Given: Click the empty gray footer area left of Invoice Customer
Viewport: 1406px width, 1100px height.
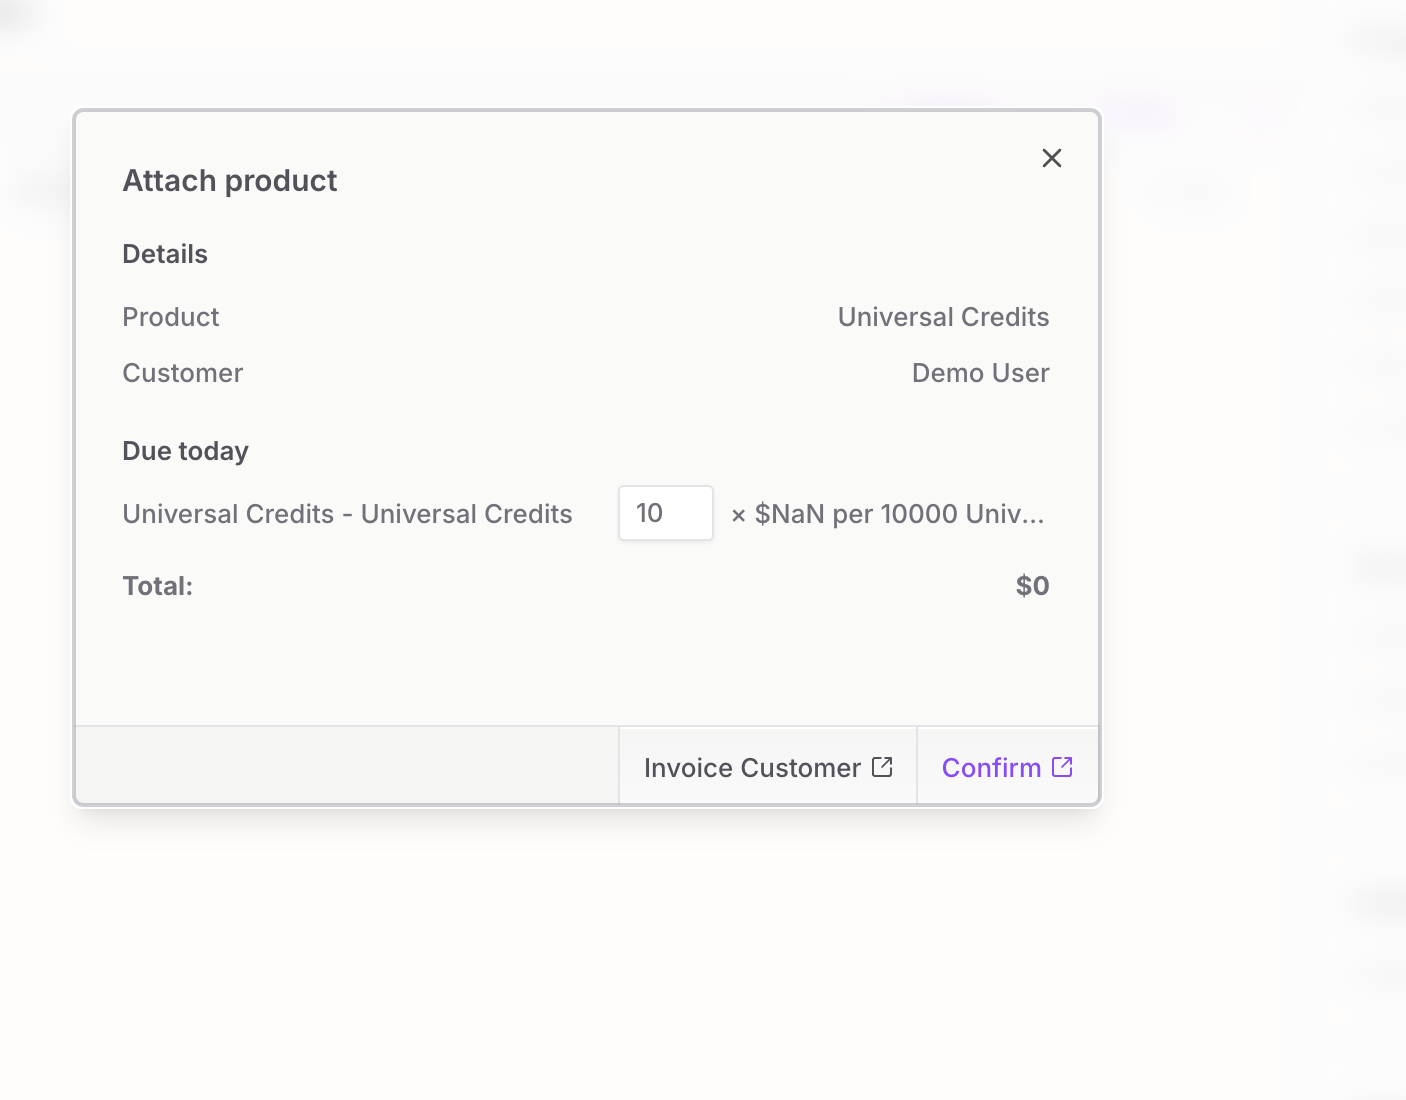Looking at the screenshot, I should point(347,766).
